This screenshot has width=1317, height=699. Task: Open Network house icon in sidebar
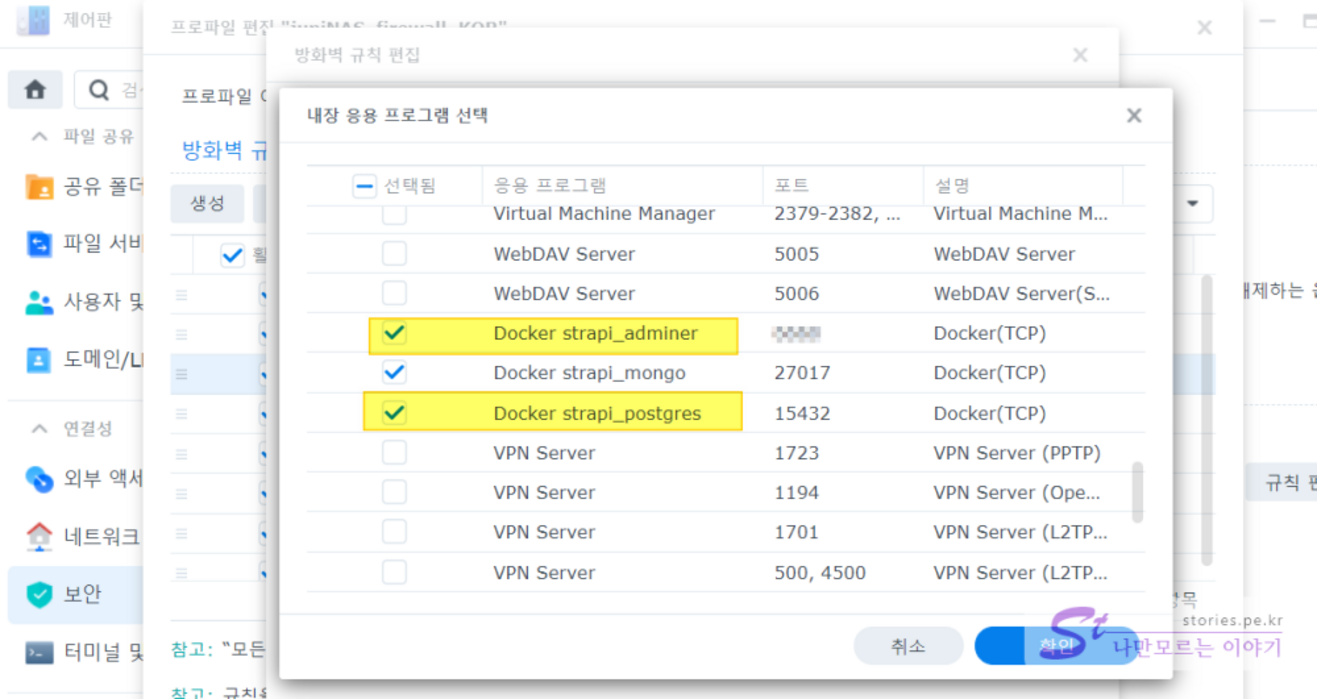(39, 536)
